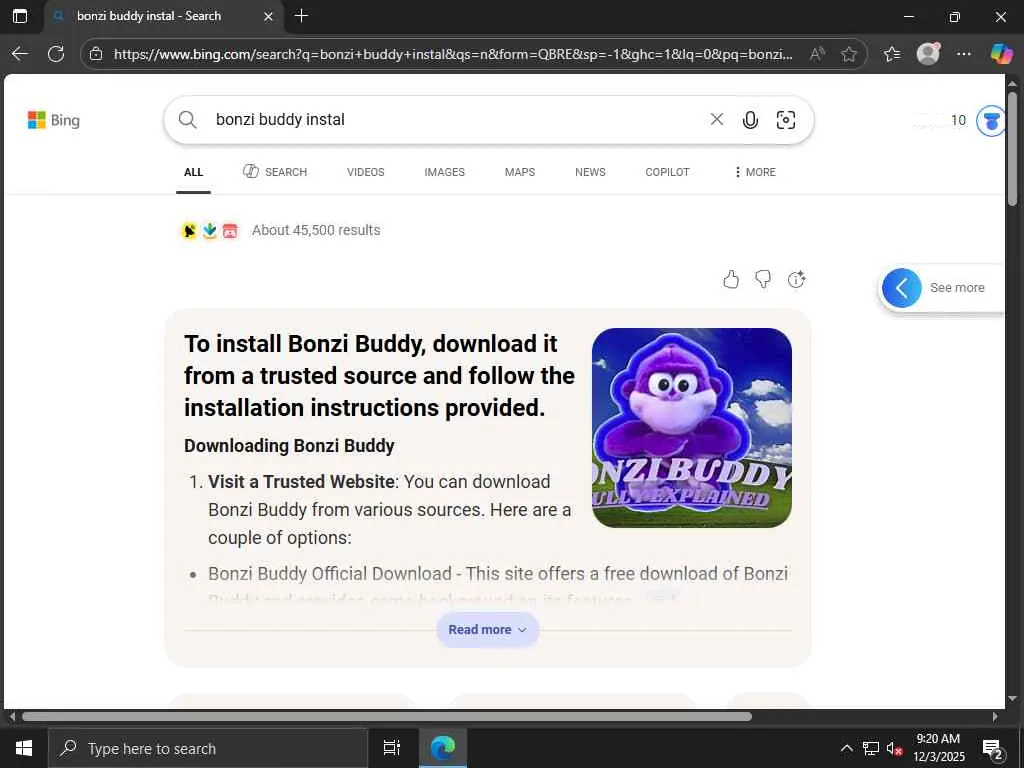Open visual search camera icon

(x=786, y=120)
